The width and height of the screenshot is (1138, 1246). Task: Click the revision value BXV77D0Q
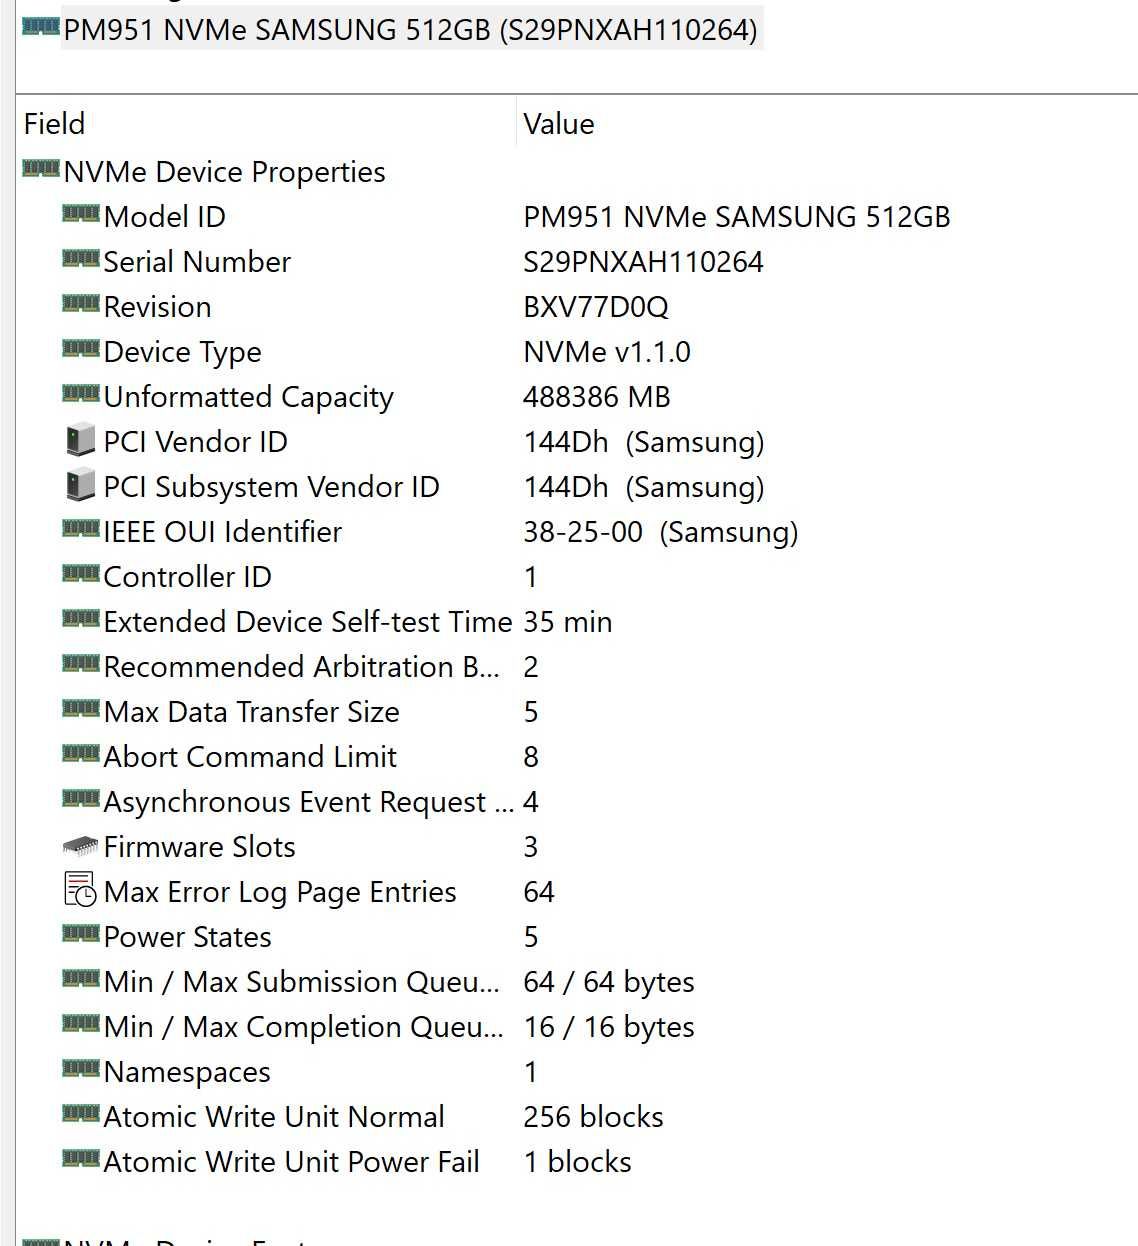[596, 307]
